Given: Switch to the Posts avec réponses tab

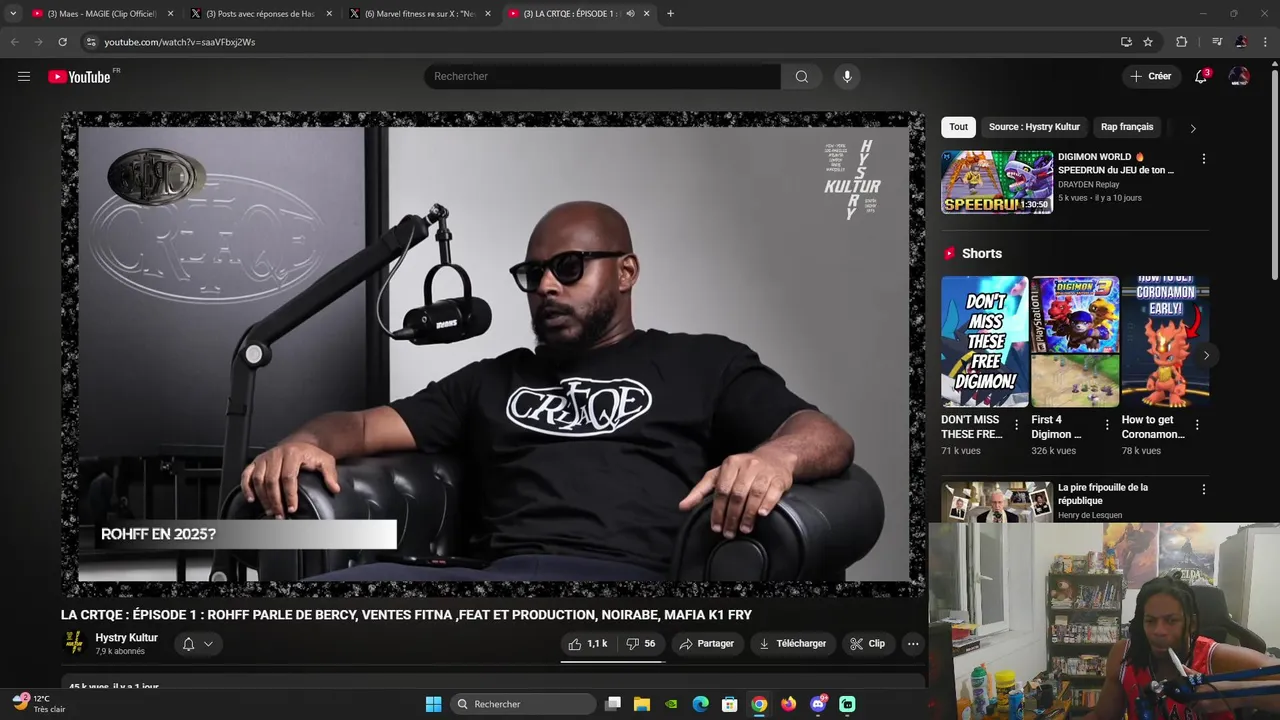Looking at the screenshot, I should (259, 14).
